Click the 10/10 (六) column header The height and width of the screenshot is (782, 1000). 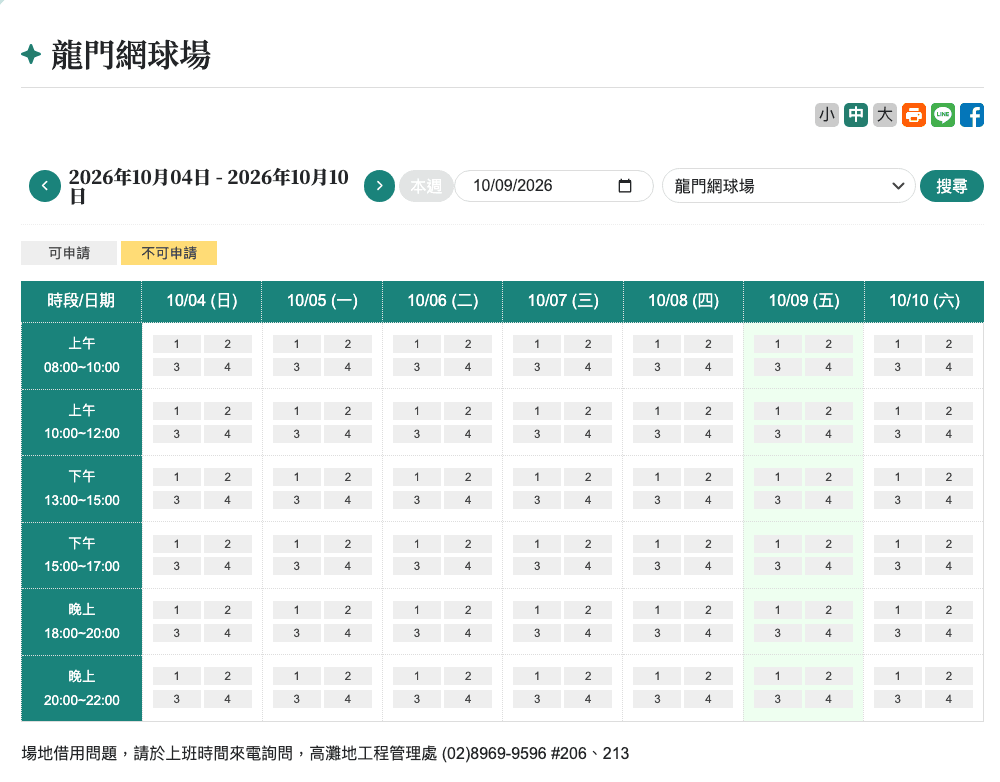(924, 301)
